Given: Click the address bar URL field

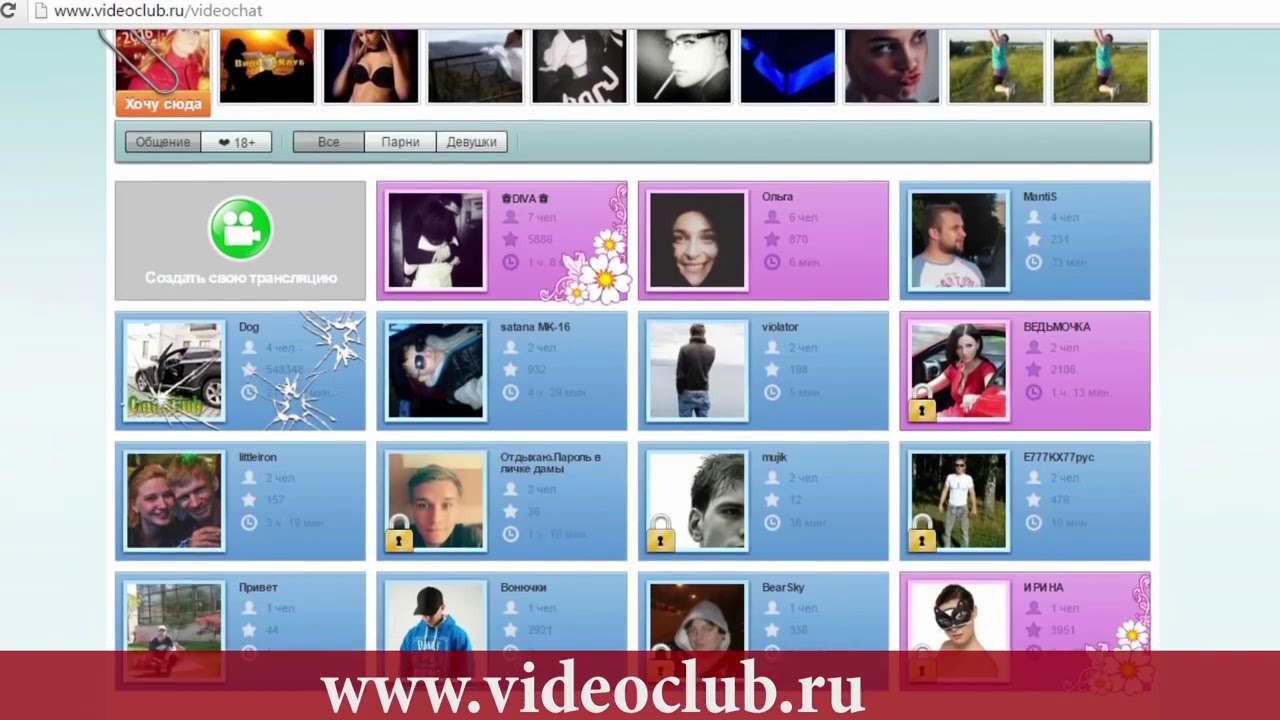Looking at the screenshot, I should [640, 11].
